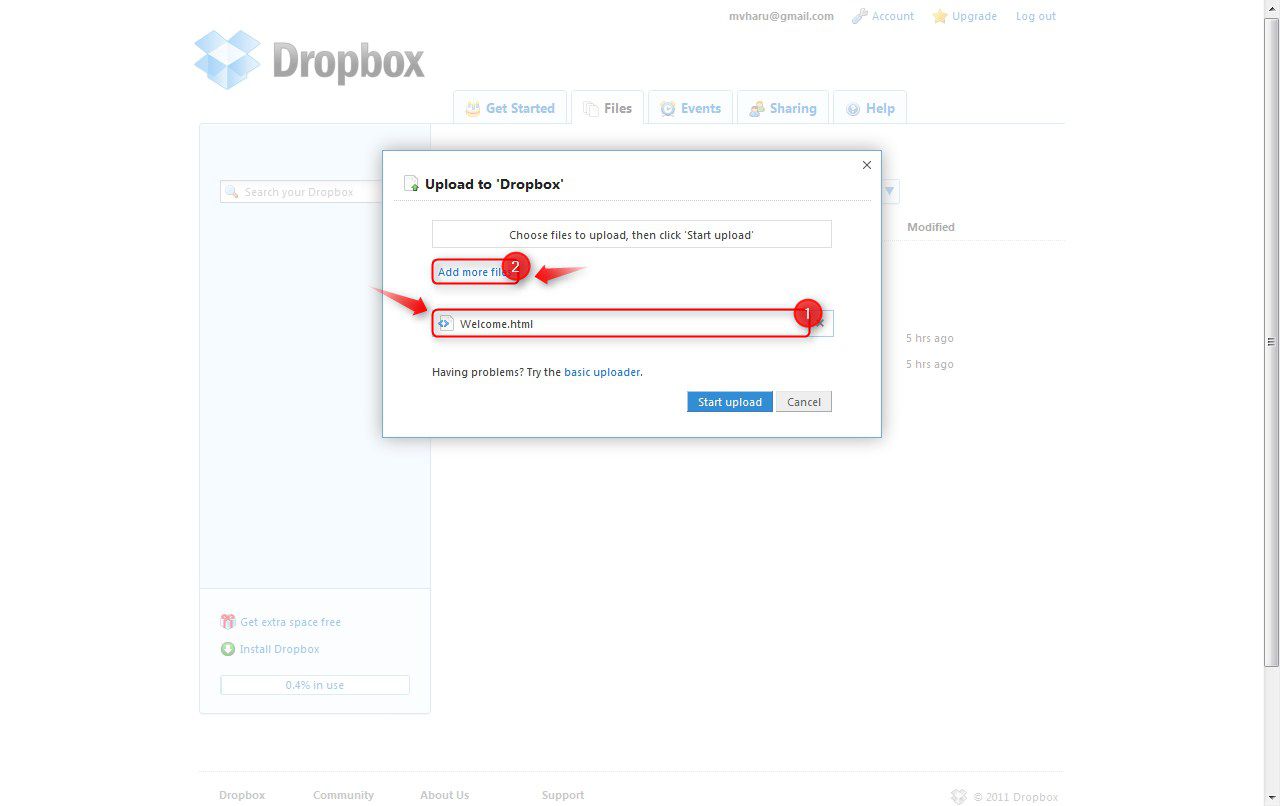The height and width of the screenshot is (806, 1280).
Task: Click the Files tab page icon
Action: coord(591,109)
